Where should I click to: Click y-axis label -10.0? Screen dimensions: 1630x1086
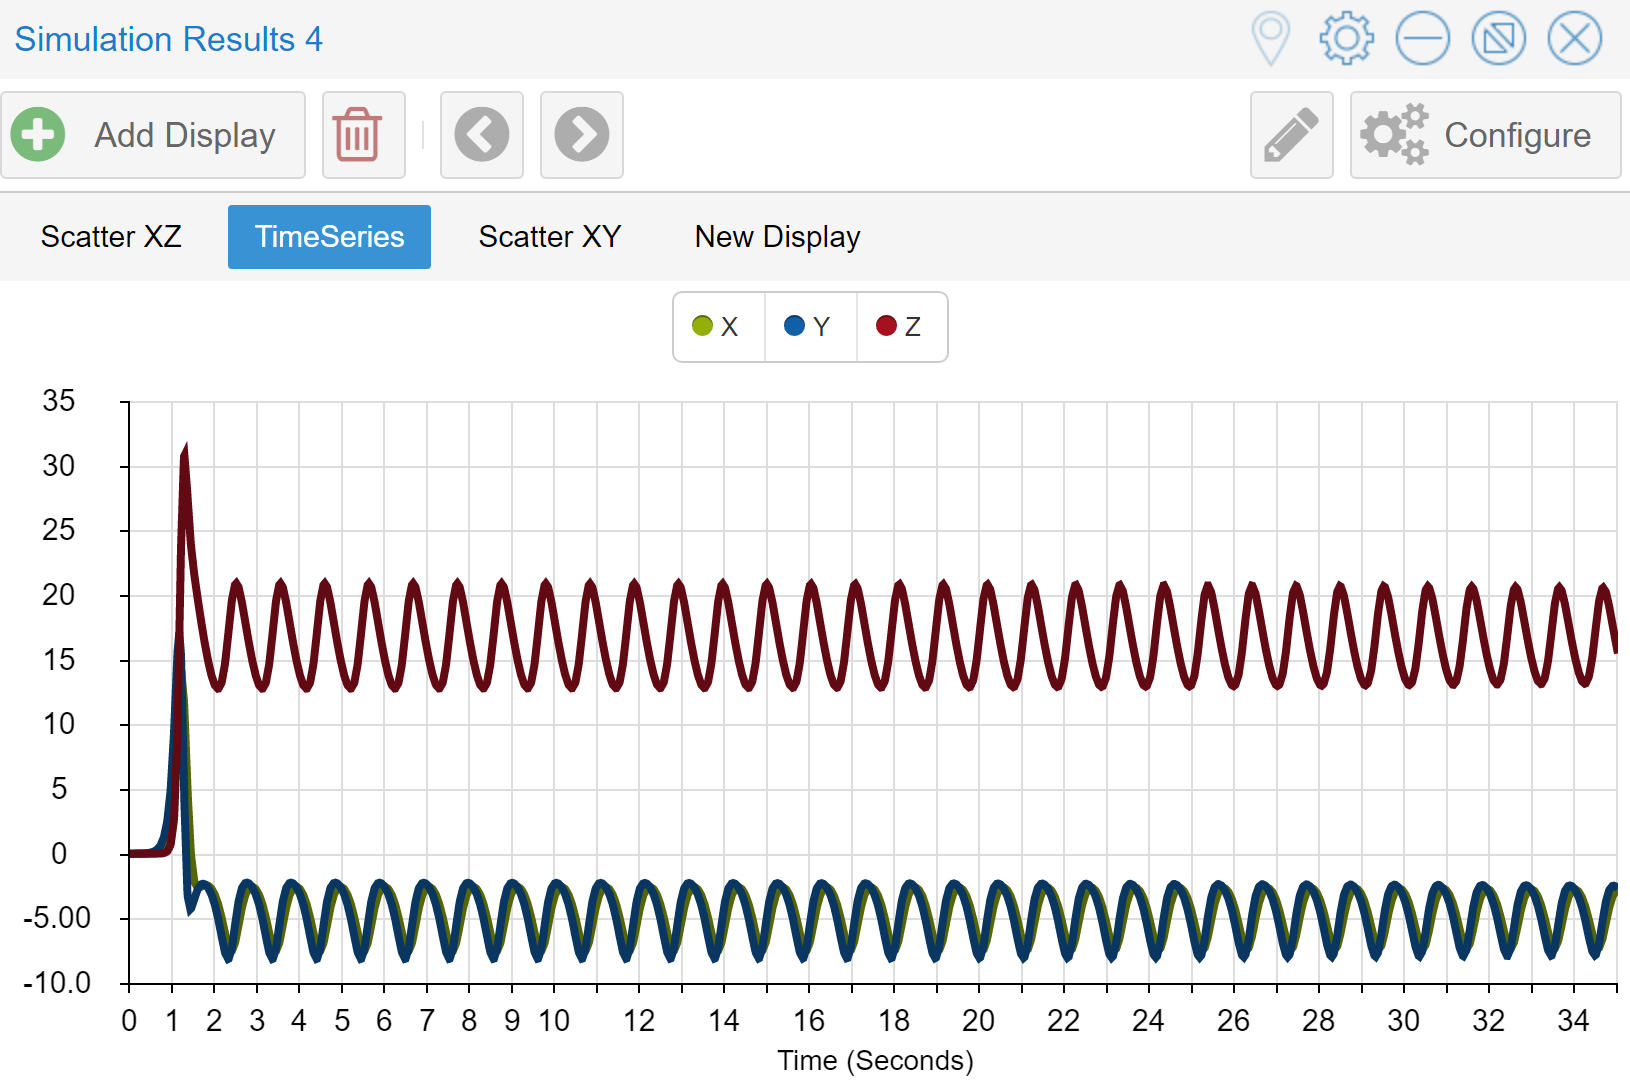tap(57, 983)
